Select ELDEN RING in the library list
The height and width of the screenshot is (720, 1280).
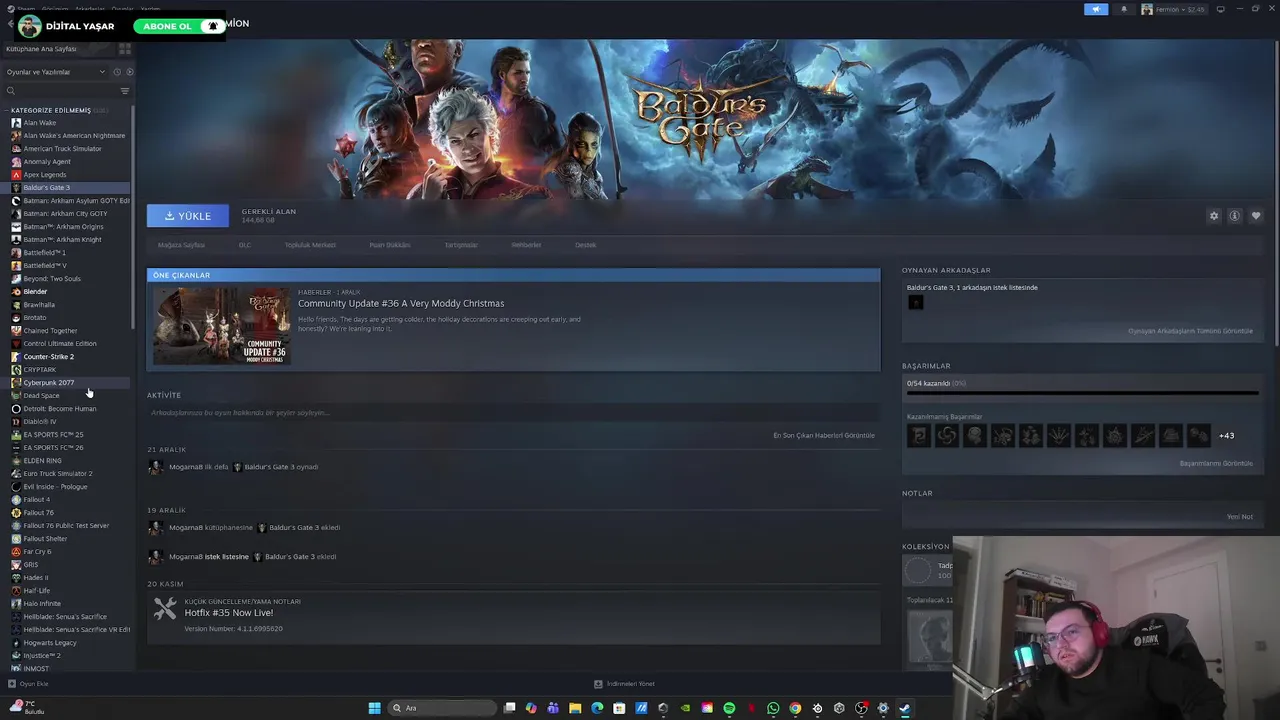pos(42,461)
